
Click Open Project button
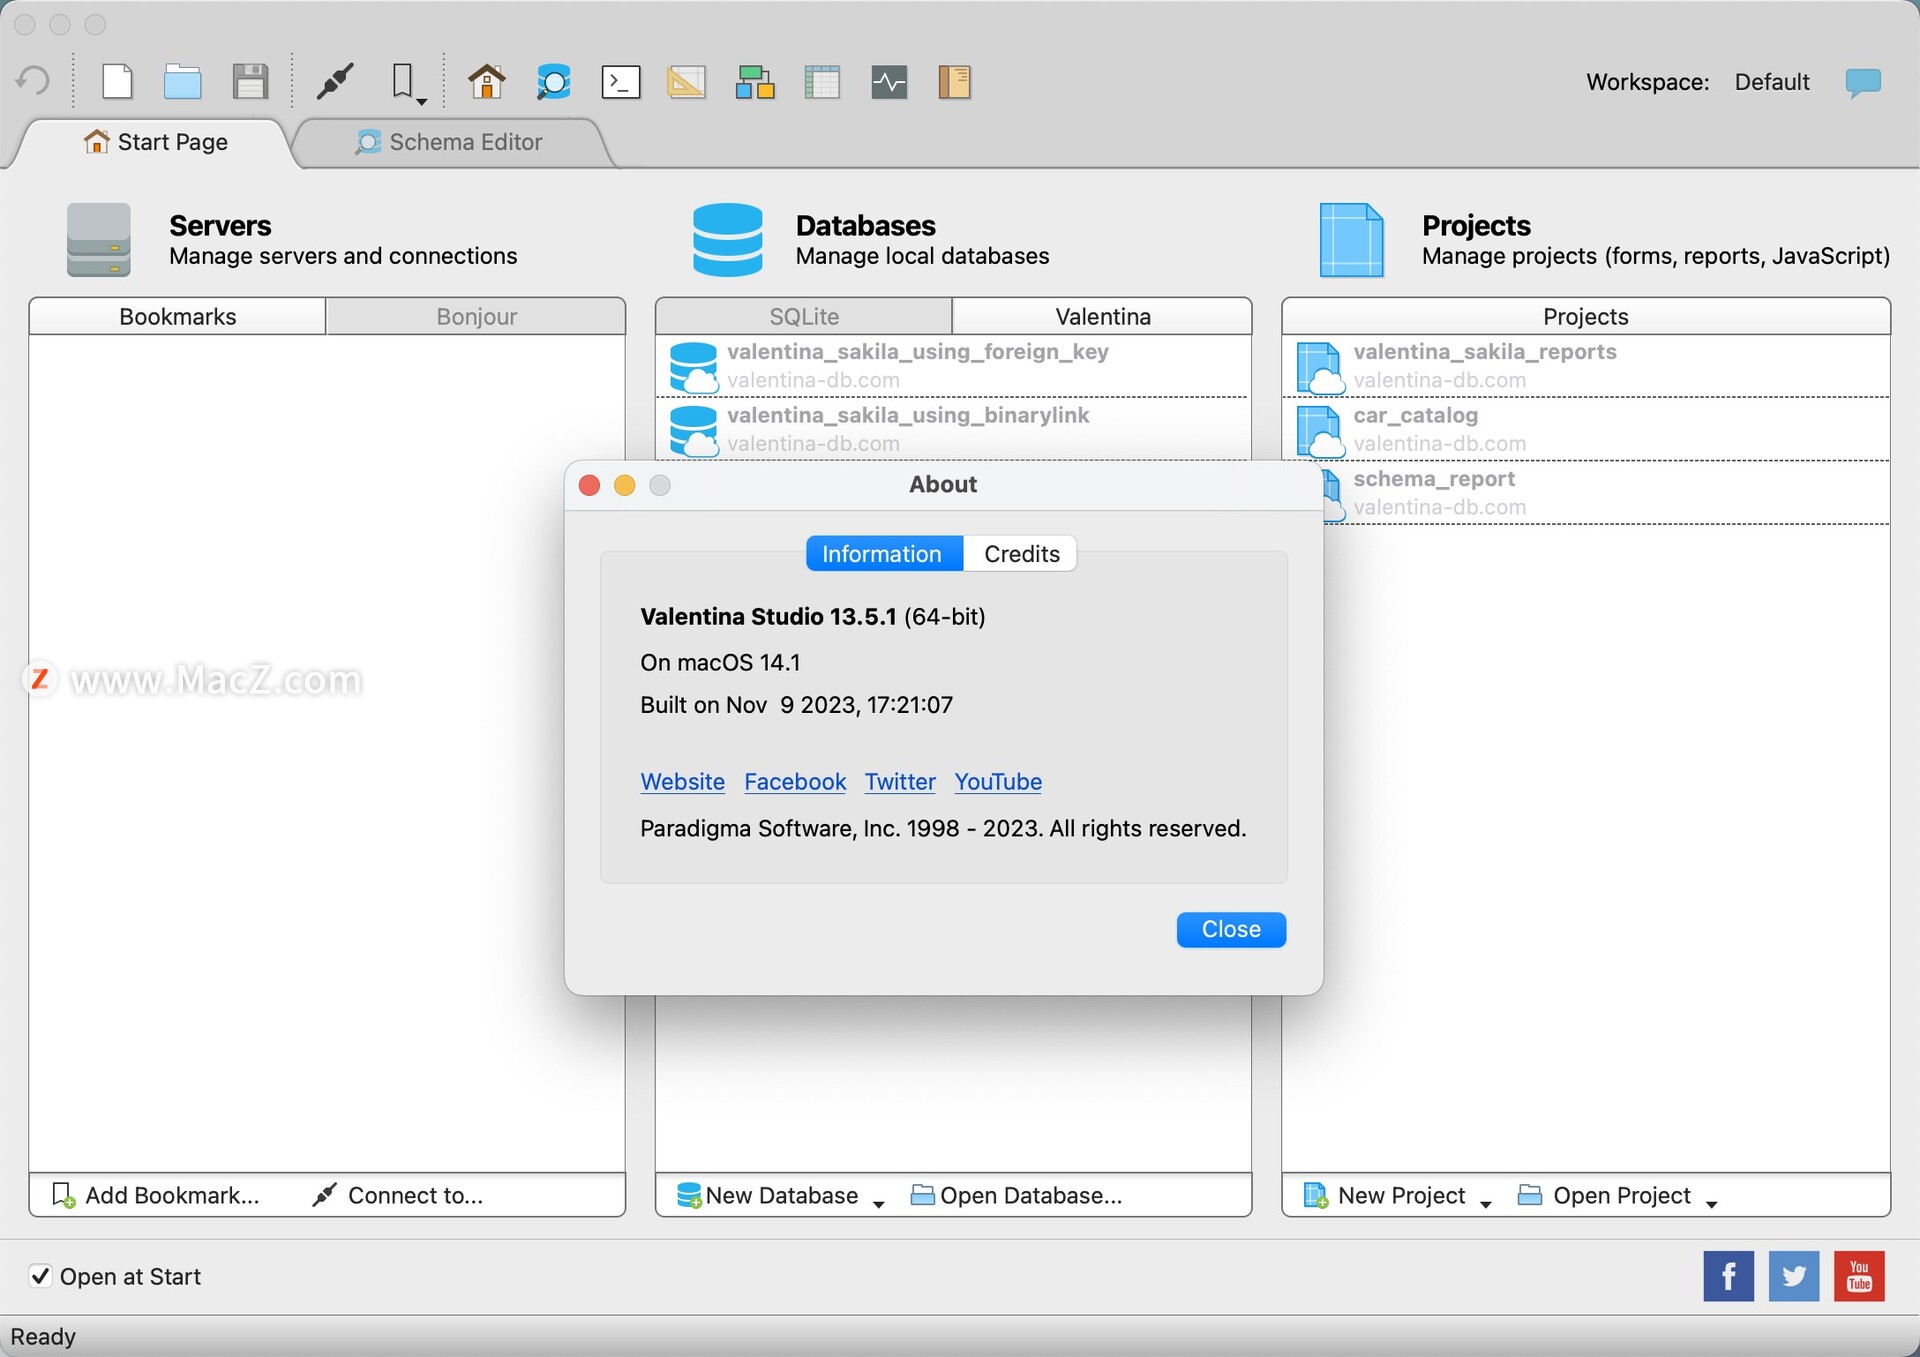(1604, 1195)
